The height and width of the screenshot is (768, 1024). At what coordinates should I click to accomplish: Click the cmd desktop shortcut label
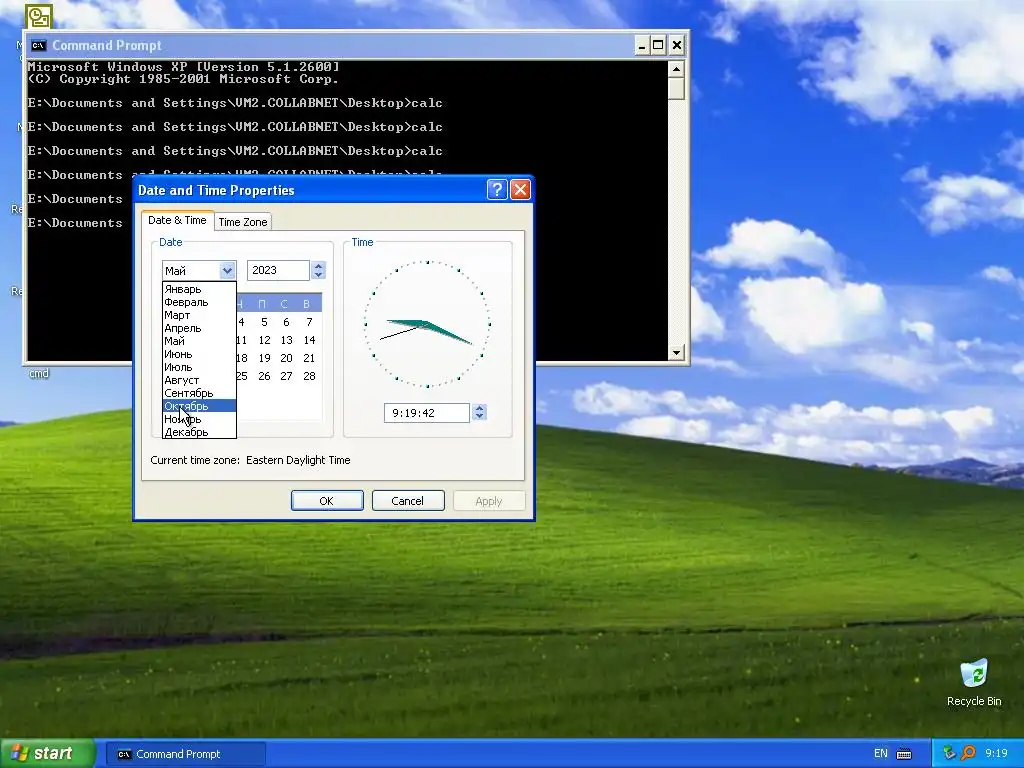(39, 374)
